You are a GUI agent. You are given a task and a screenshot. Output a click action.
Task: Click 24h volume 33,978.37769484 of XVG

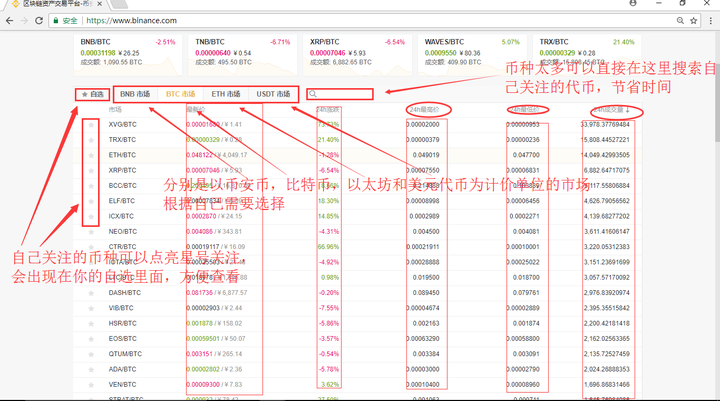pyautogui.click(x=605, y=124)
